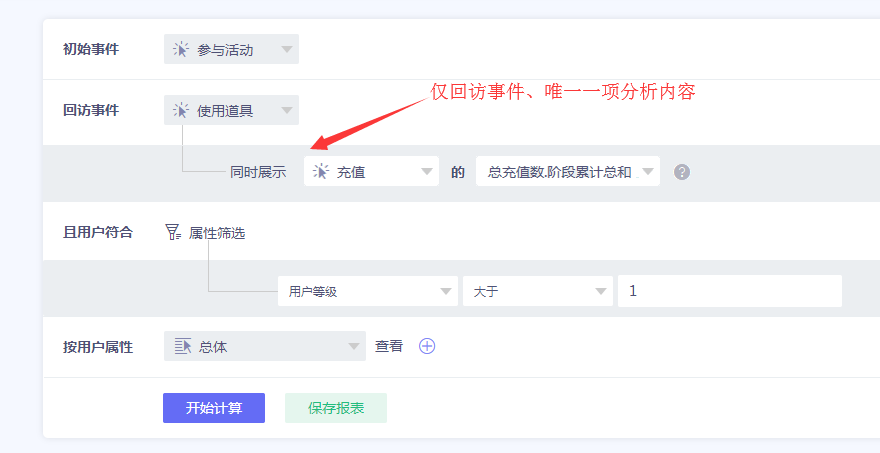The width and height of the screenshot is (880, 453).
Task: Open the gray question mark help icon
Action: [x=682, y=172]
